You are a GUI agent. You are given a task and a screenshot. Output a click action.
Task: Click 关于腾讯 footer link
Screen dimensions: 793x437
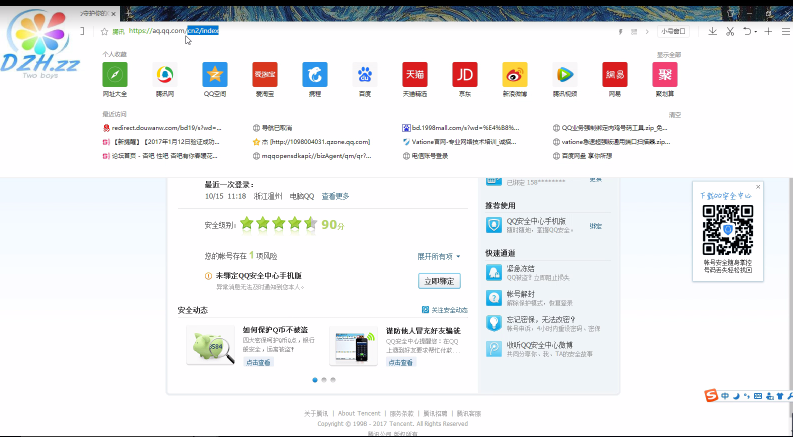[x=316, y=413]
